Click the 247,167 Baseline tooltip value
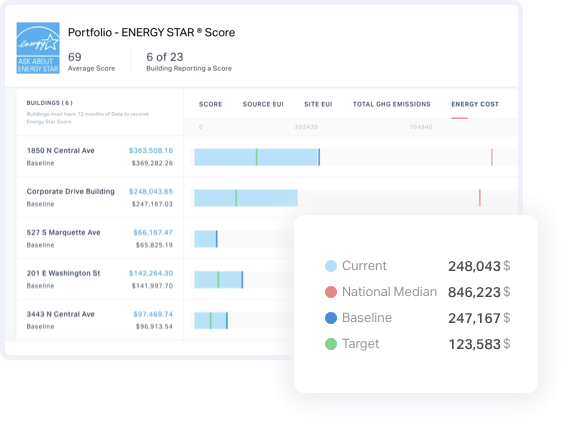Screen dimensions: 569x426 (474, 318)
